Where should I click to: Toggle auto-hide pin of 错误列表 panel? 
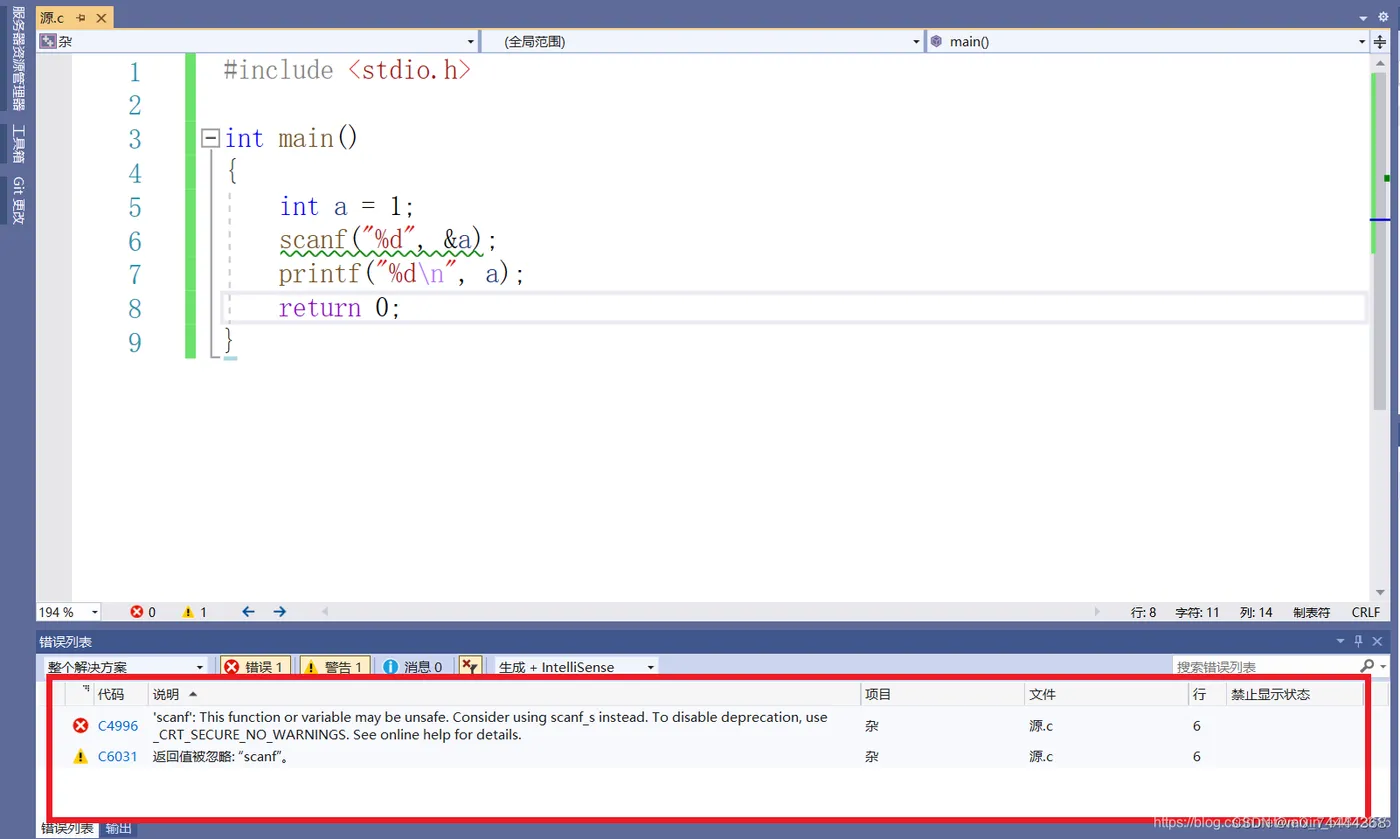(1358, 641)
